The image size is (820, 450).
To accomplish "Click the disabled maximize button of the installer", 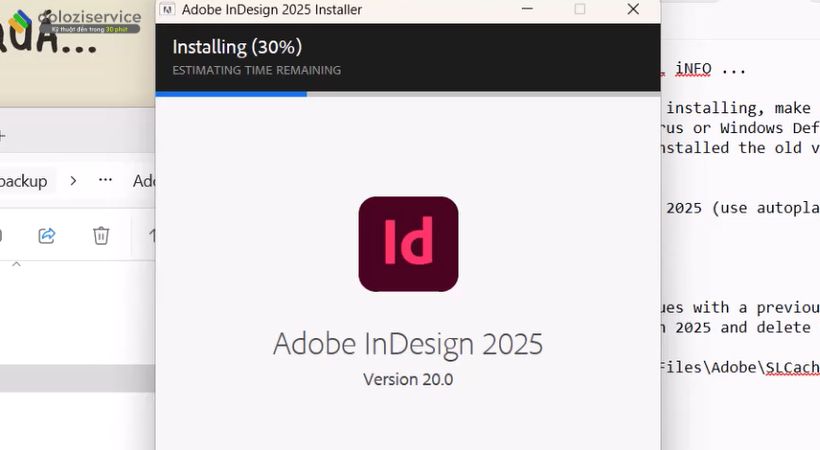I will (x=579, y=9).
